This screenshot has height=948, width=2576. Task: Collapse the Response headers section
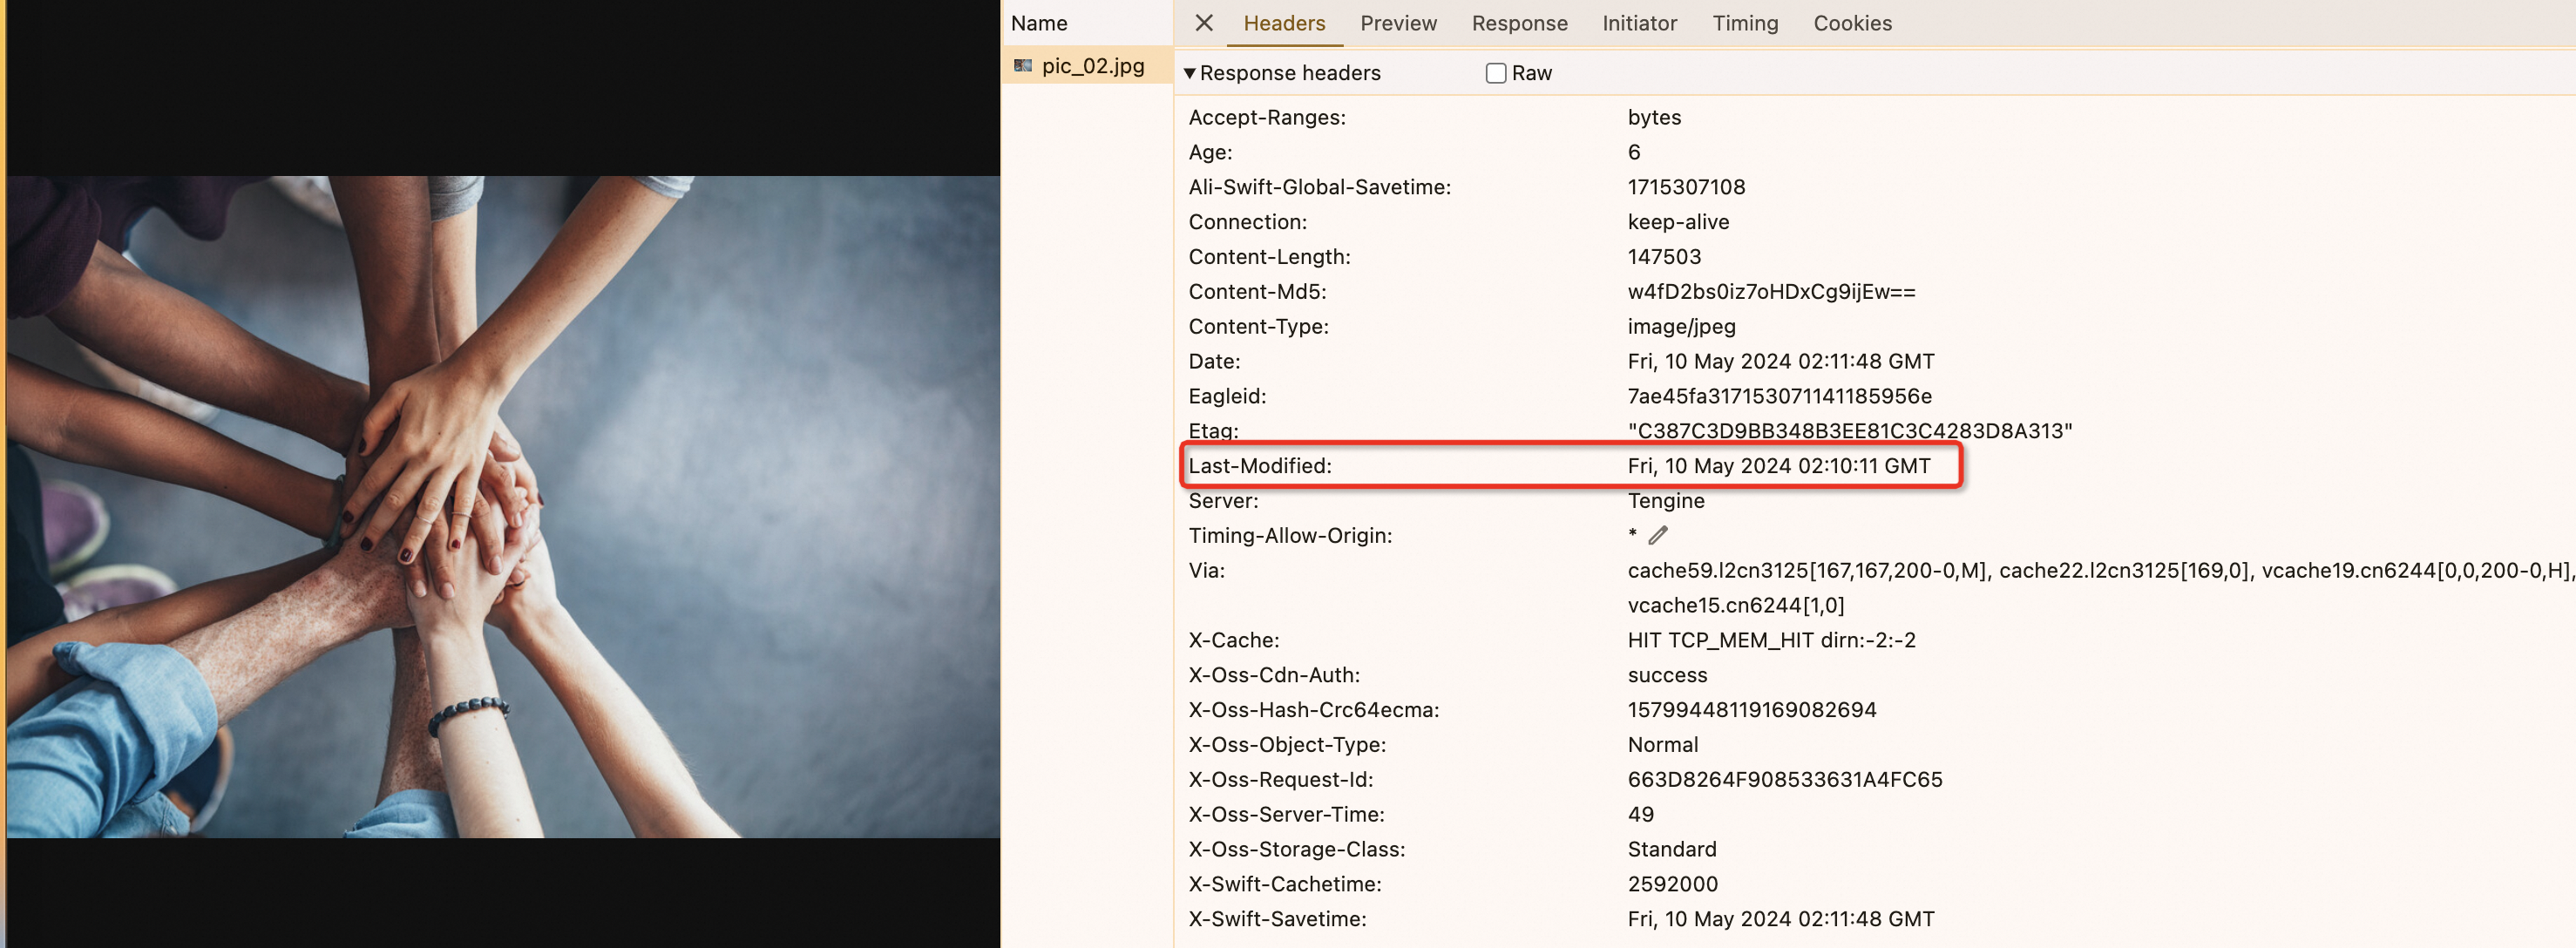1189,73
